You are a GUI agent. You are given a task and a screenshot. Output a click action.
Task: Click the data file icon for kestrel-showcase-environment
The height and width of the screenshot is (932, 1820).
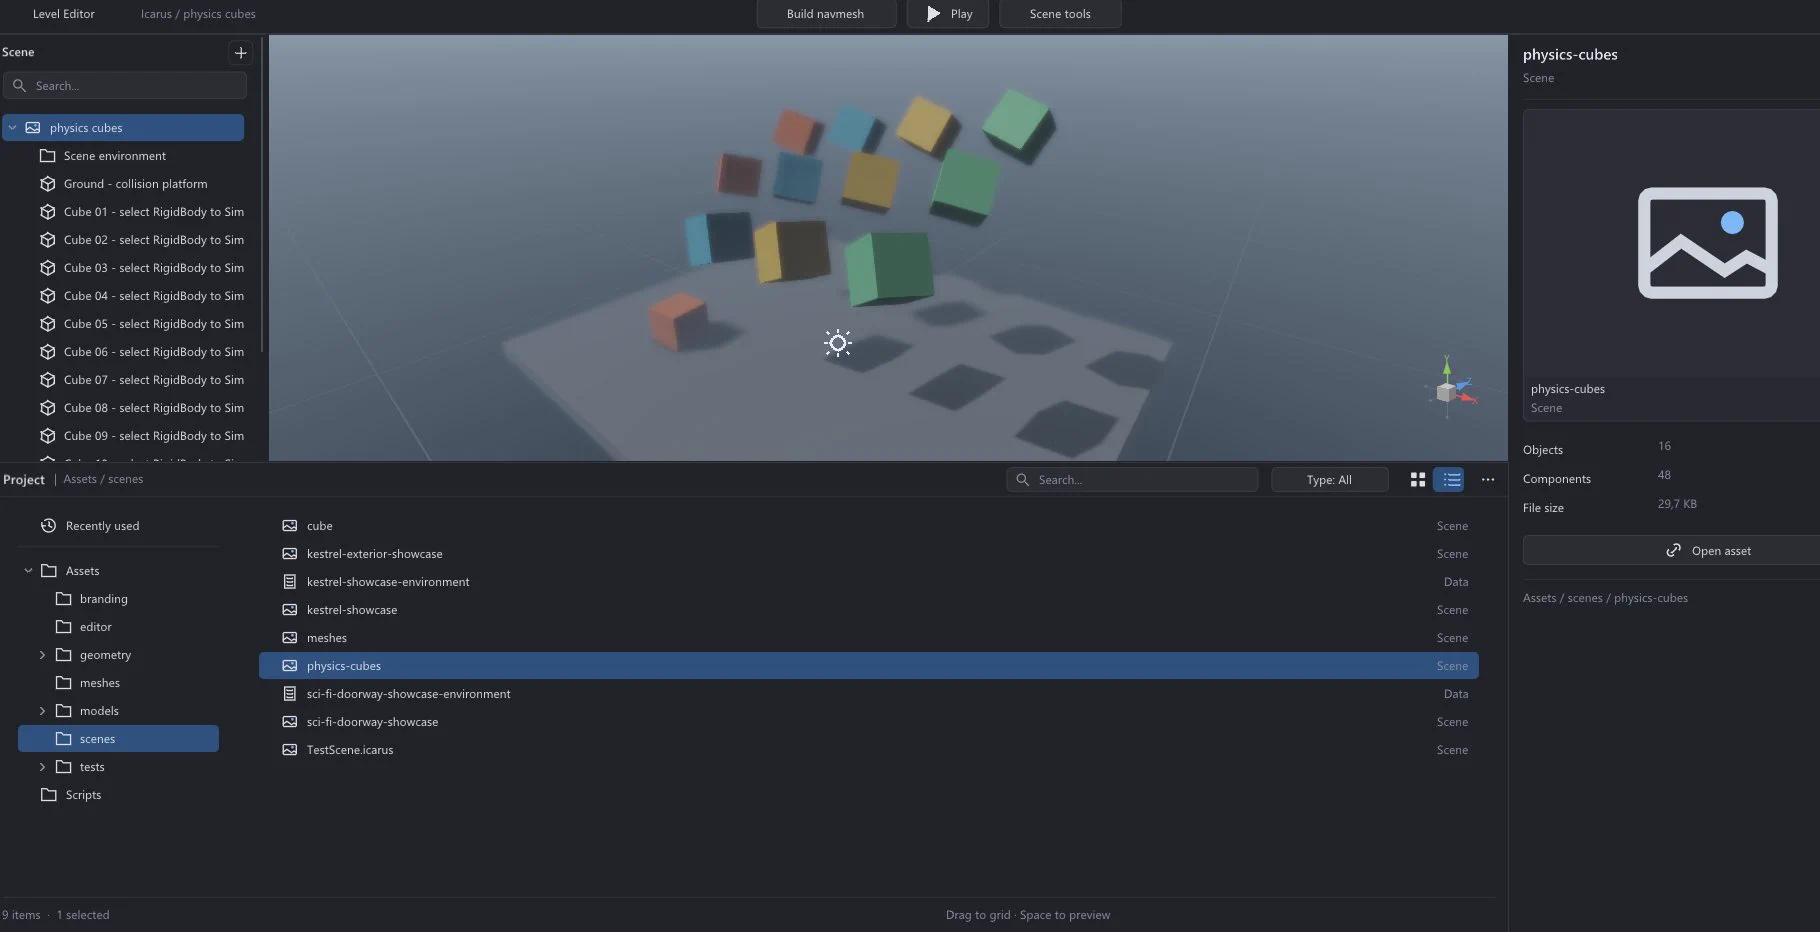point(290,582)
